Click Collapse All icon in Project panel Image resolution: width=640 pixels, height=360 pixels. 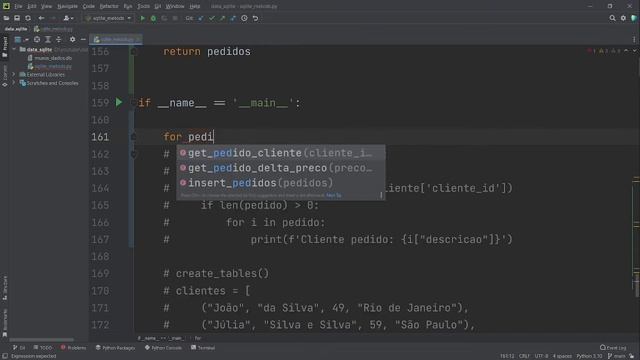pyautogui.click(x=58, y=40)
